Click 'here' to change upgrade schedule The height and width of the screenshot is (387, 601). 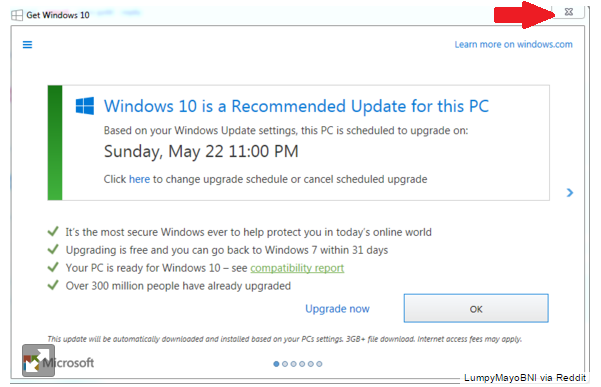pos(140,179)
